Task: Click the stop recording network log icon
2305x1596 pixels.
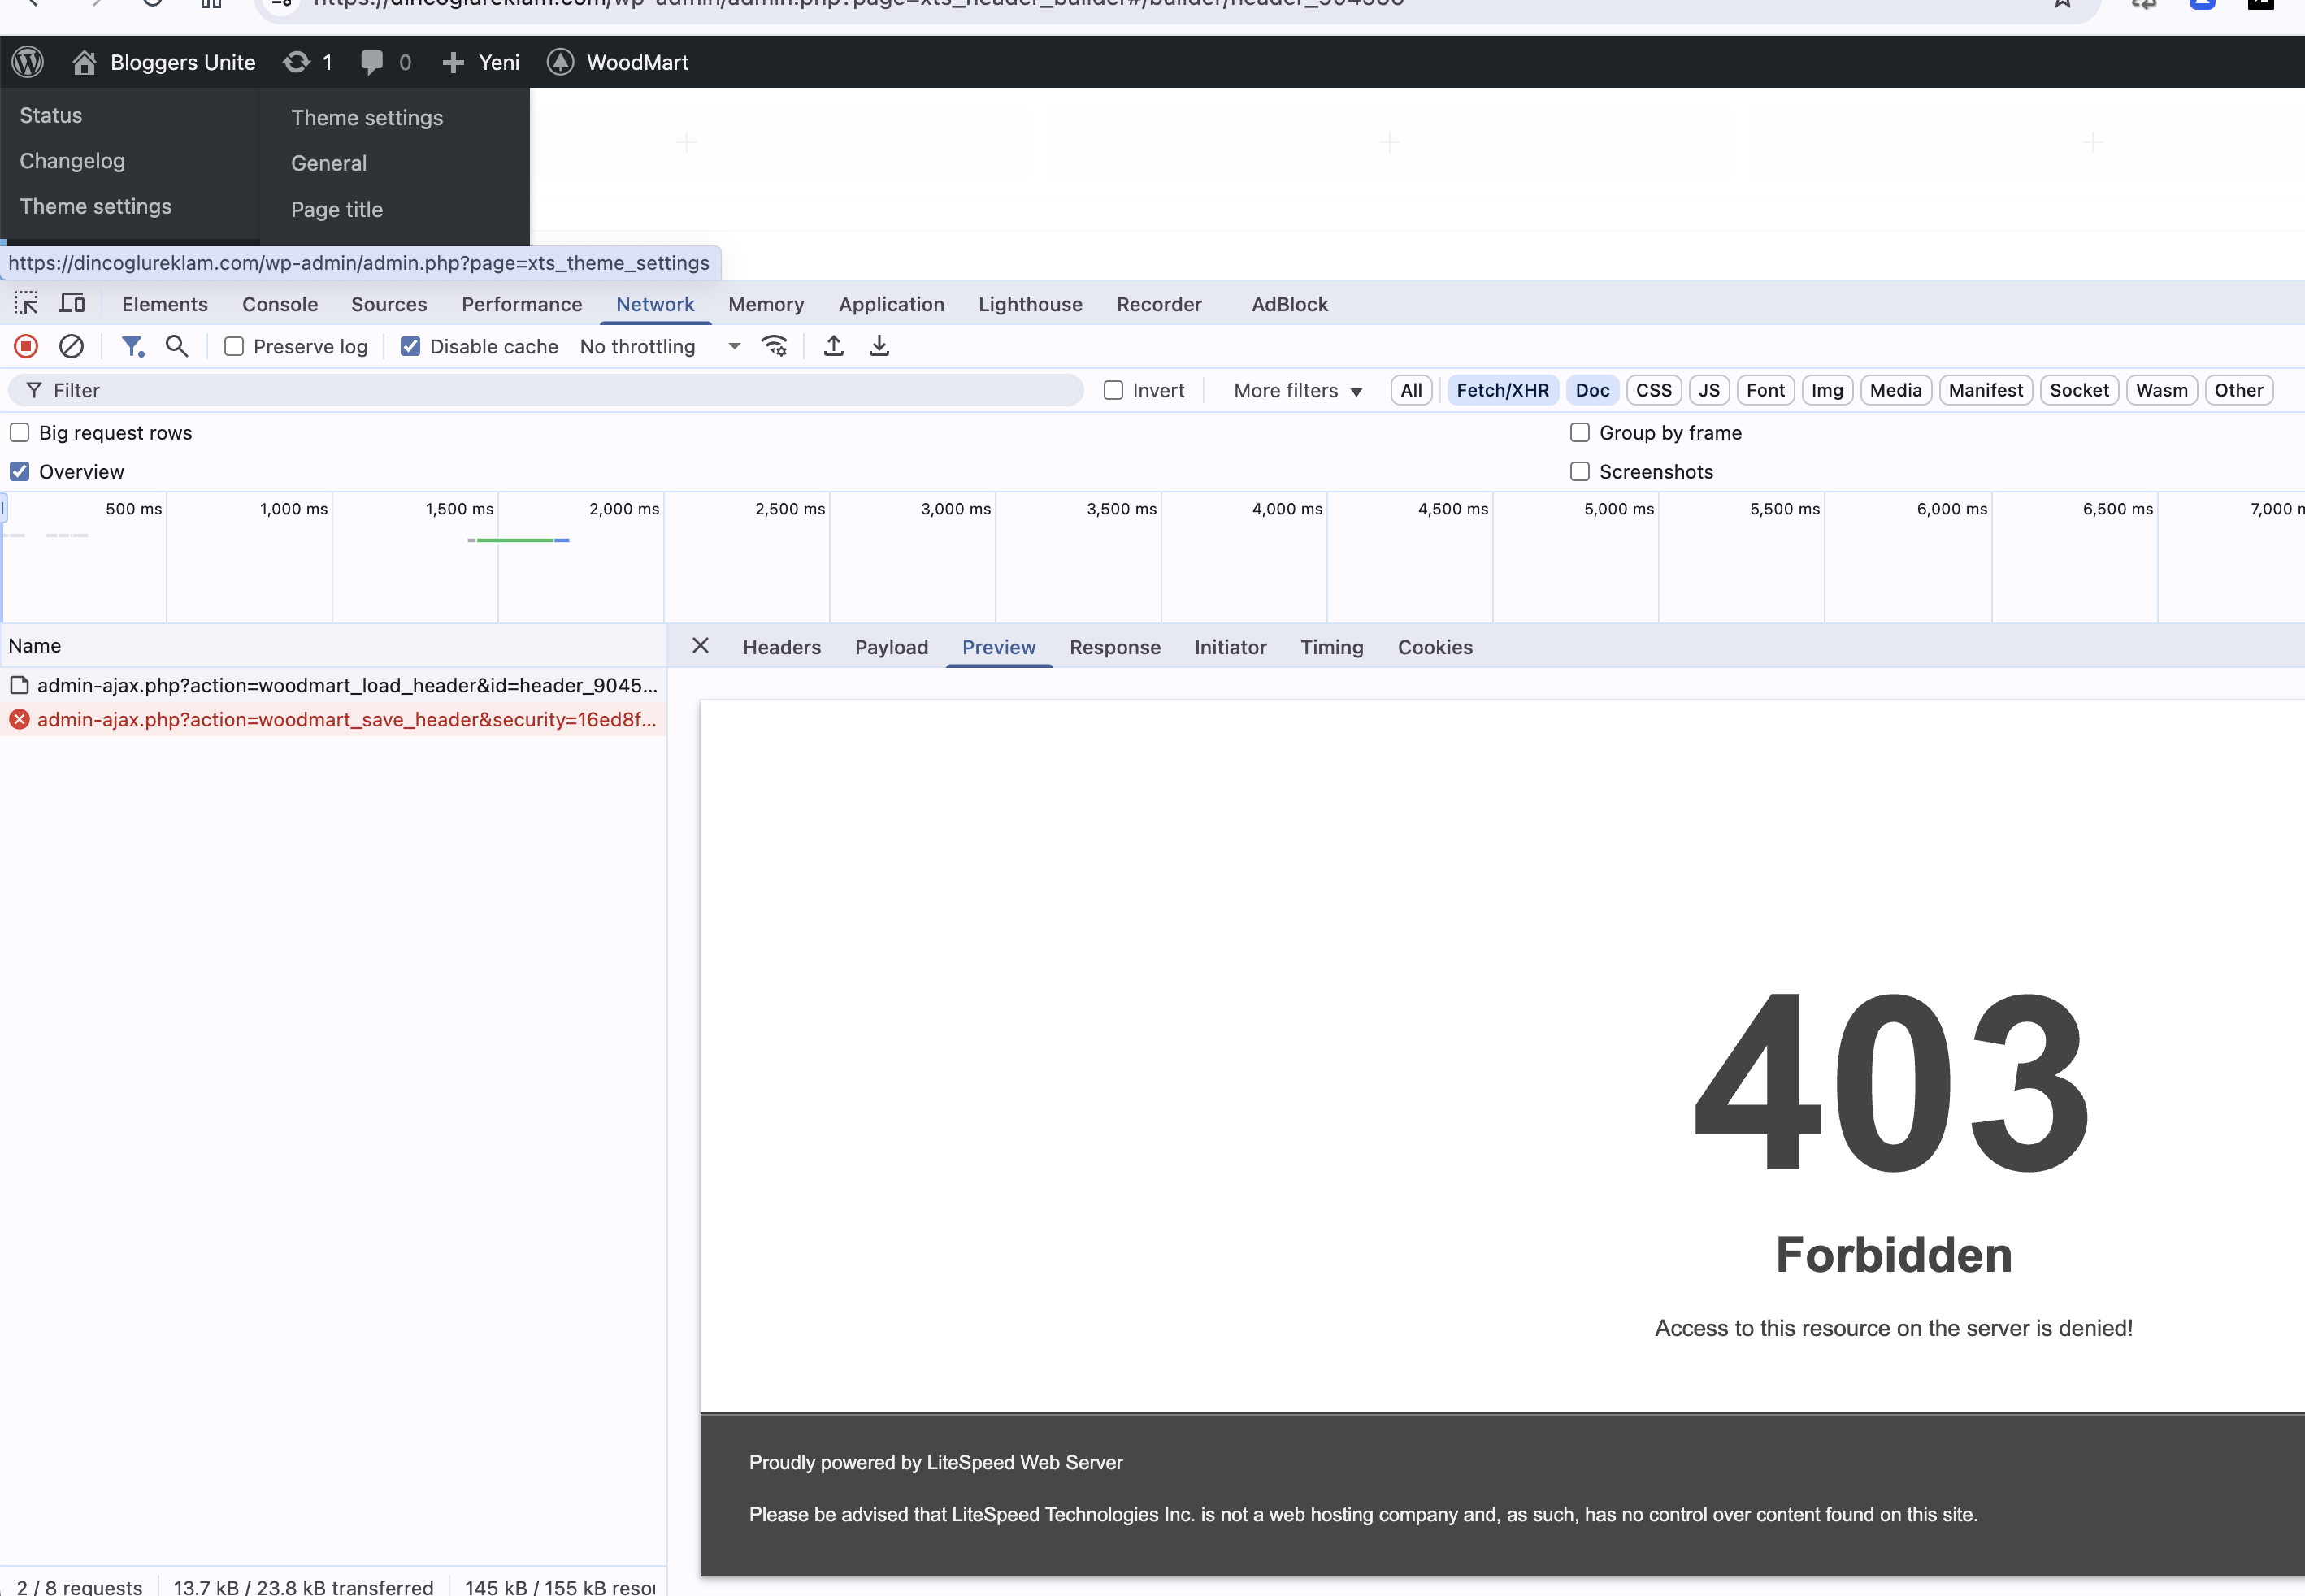Action: (26, 346)
